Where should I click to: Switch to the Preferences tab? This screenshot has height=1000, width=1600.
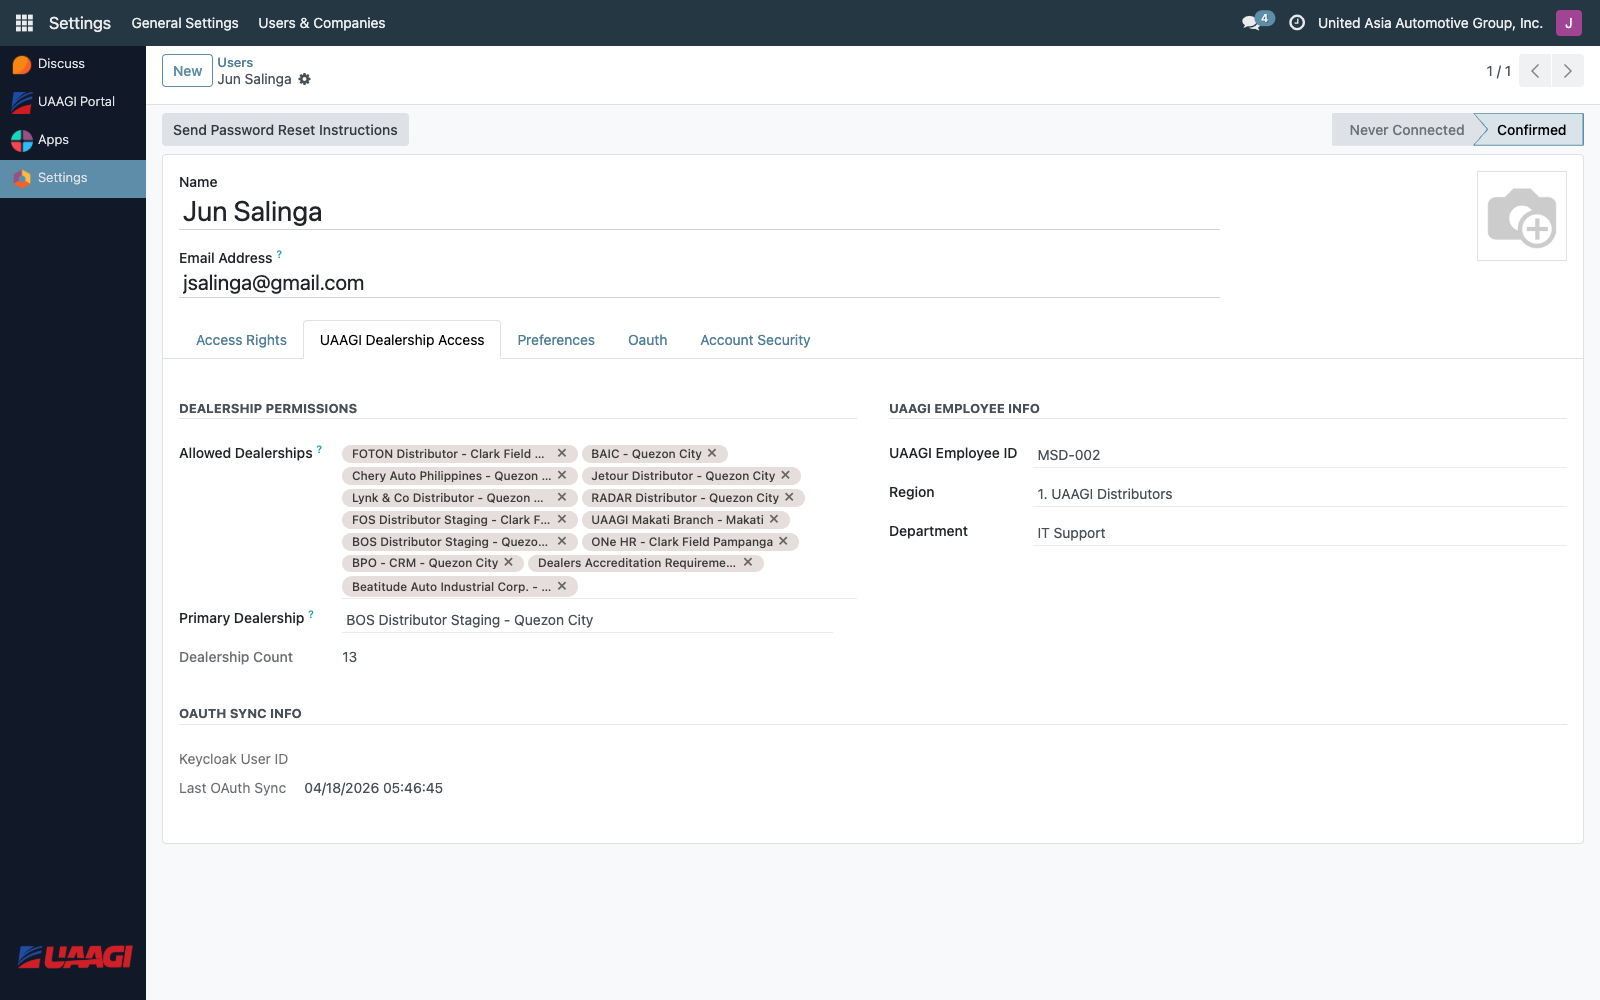556,340
